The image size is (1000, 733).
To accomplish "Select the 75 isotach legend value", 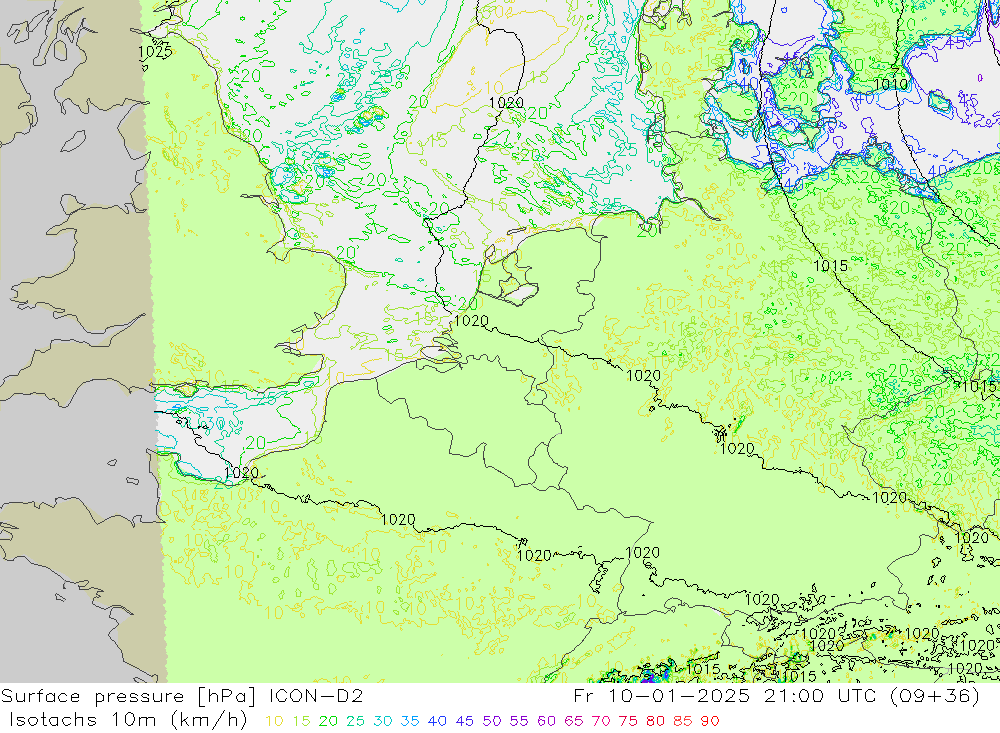I will (x=628, y=721).
